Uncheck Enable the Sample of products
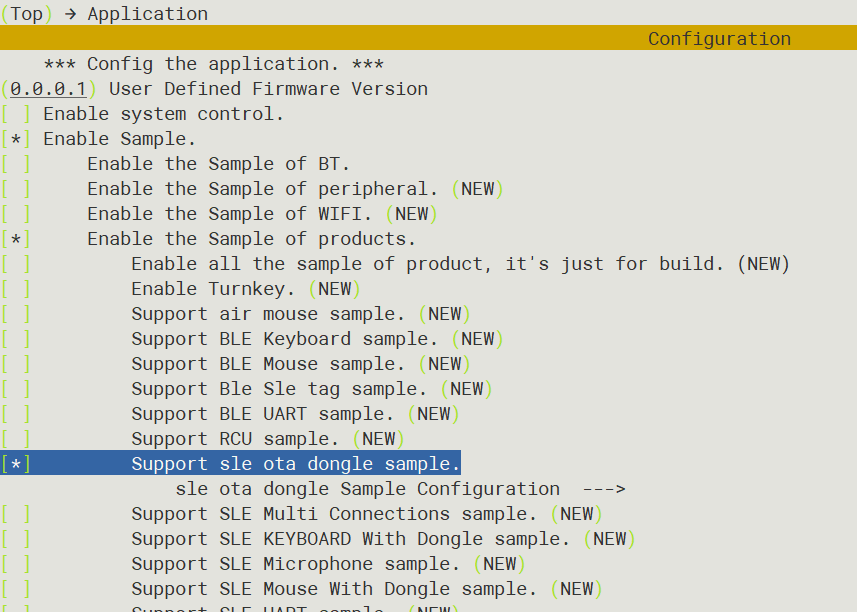The height and width of the screenshot is (612, 857). 16,239
